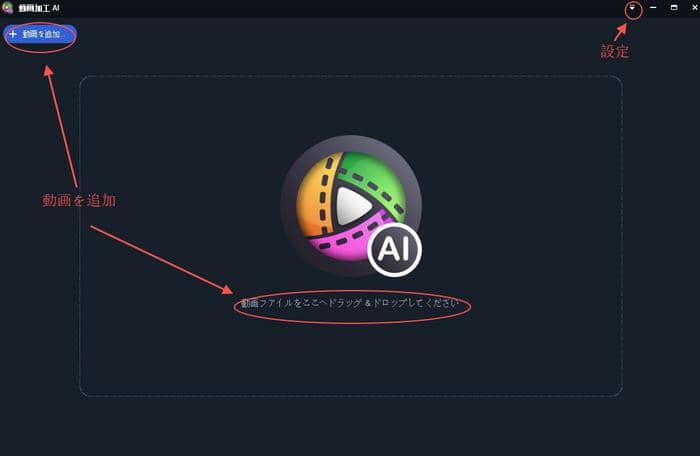Maximize the application window

[x=674, y=8]
